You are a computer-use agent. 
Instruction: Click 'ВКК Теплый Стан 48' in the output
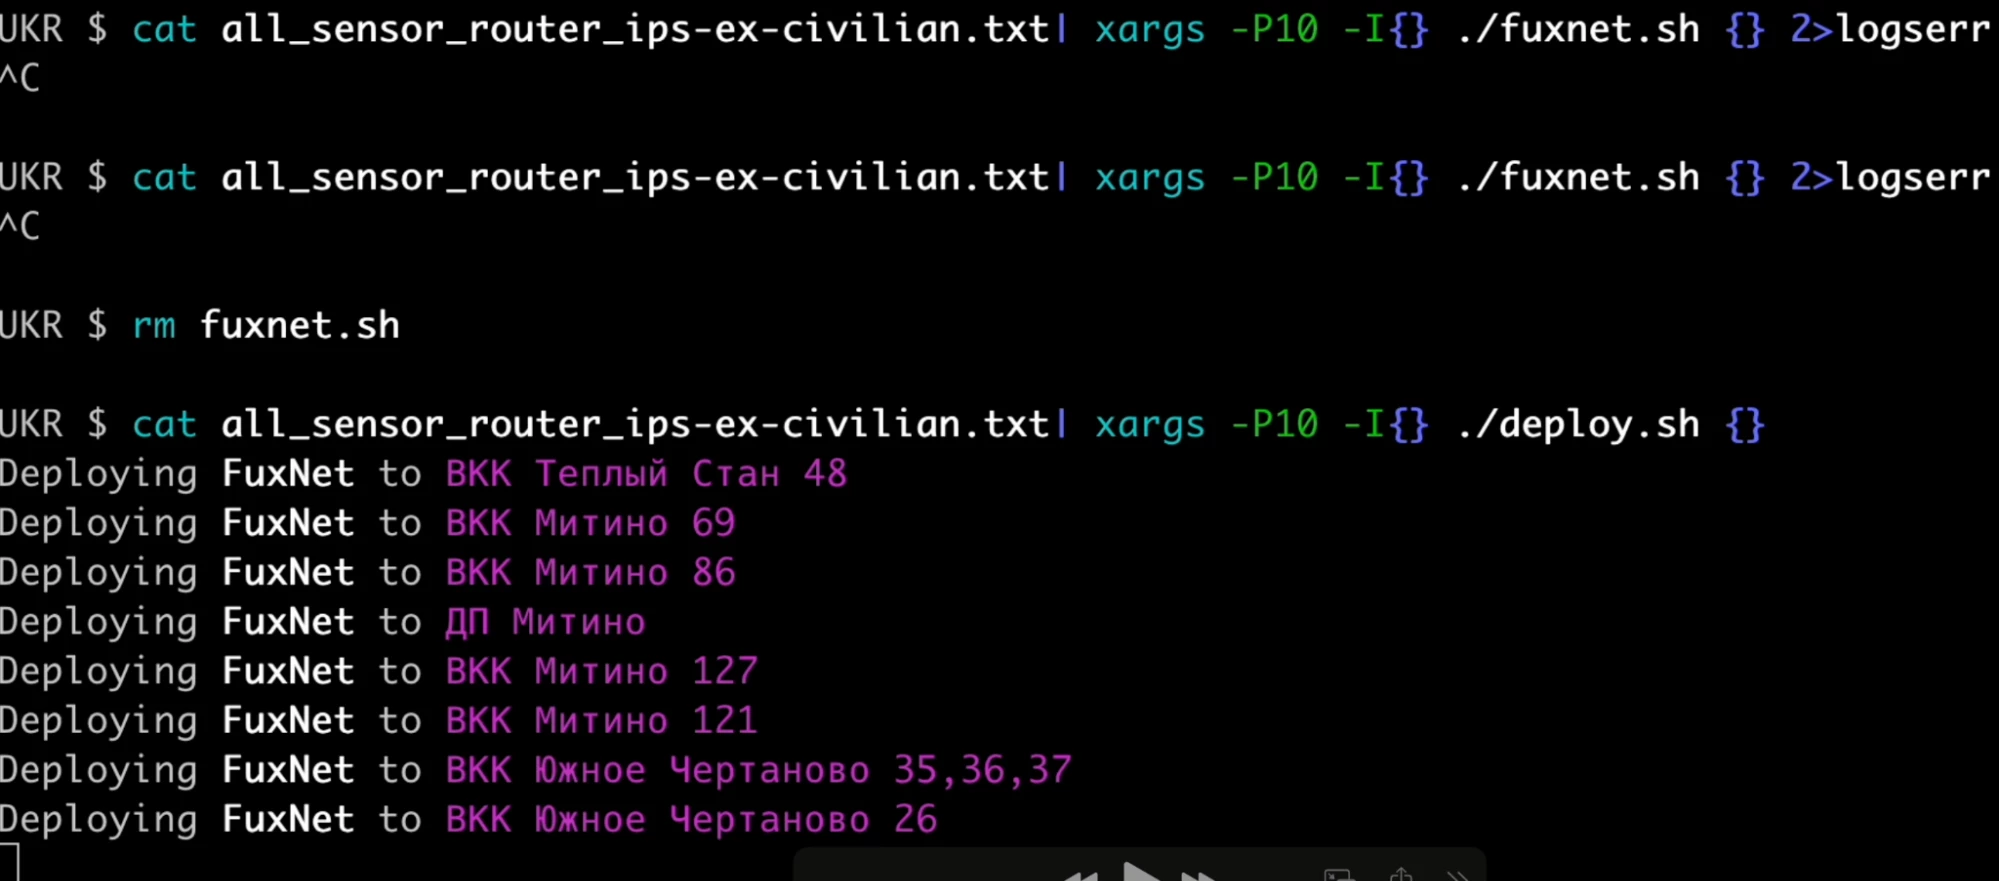(x=646, y=474)
